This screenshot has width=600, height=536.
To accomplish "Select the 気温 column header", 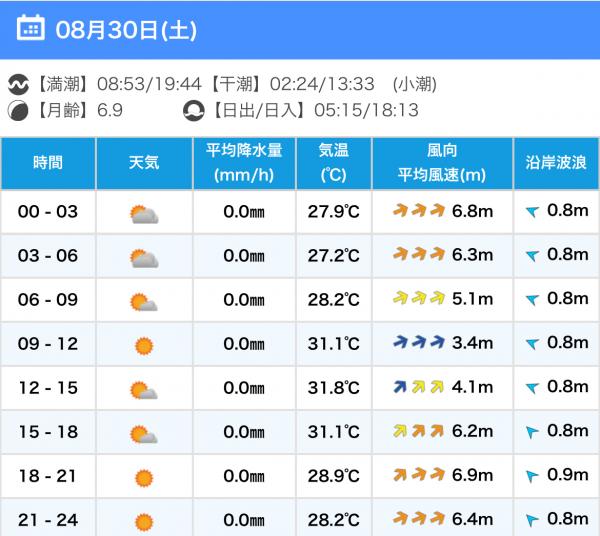I will click(333, 163).
